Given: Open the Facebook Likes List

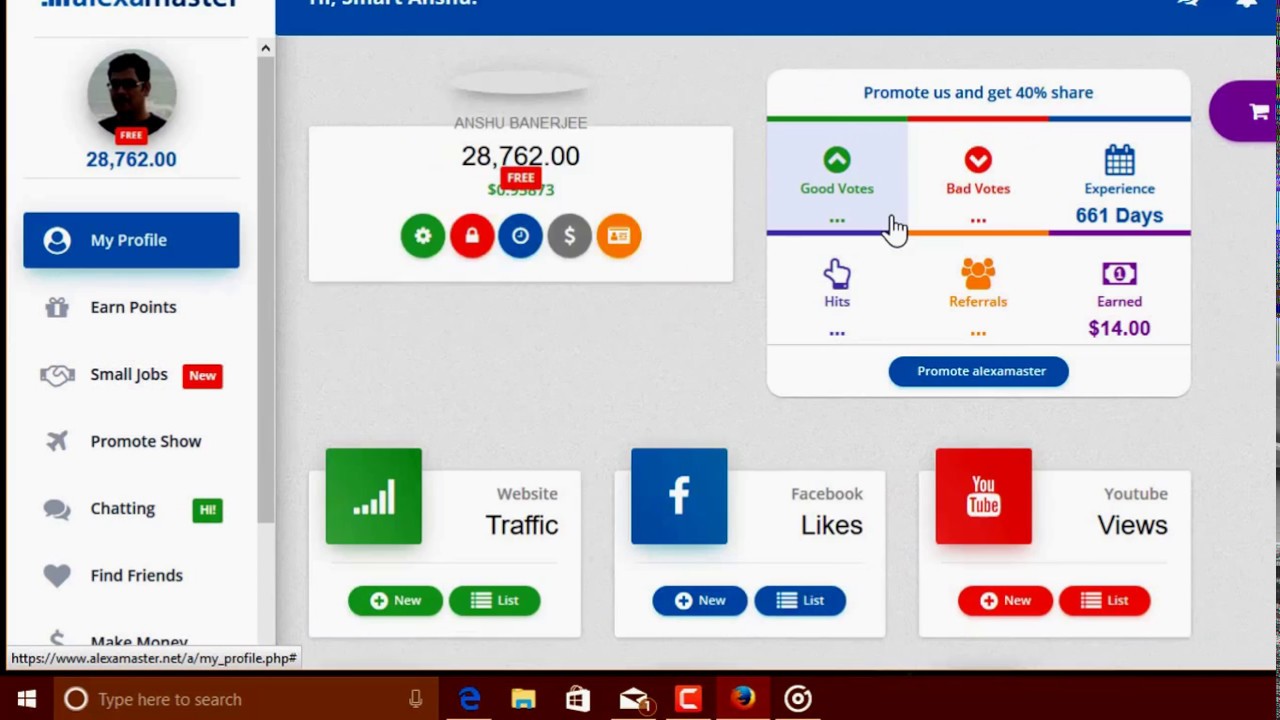Looking at the screenshot, I should coord(799,601).
